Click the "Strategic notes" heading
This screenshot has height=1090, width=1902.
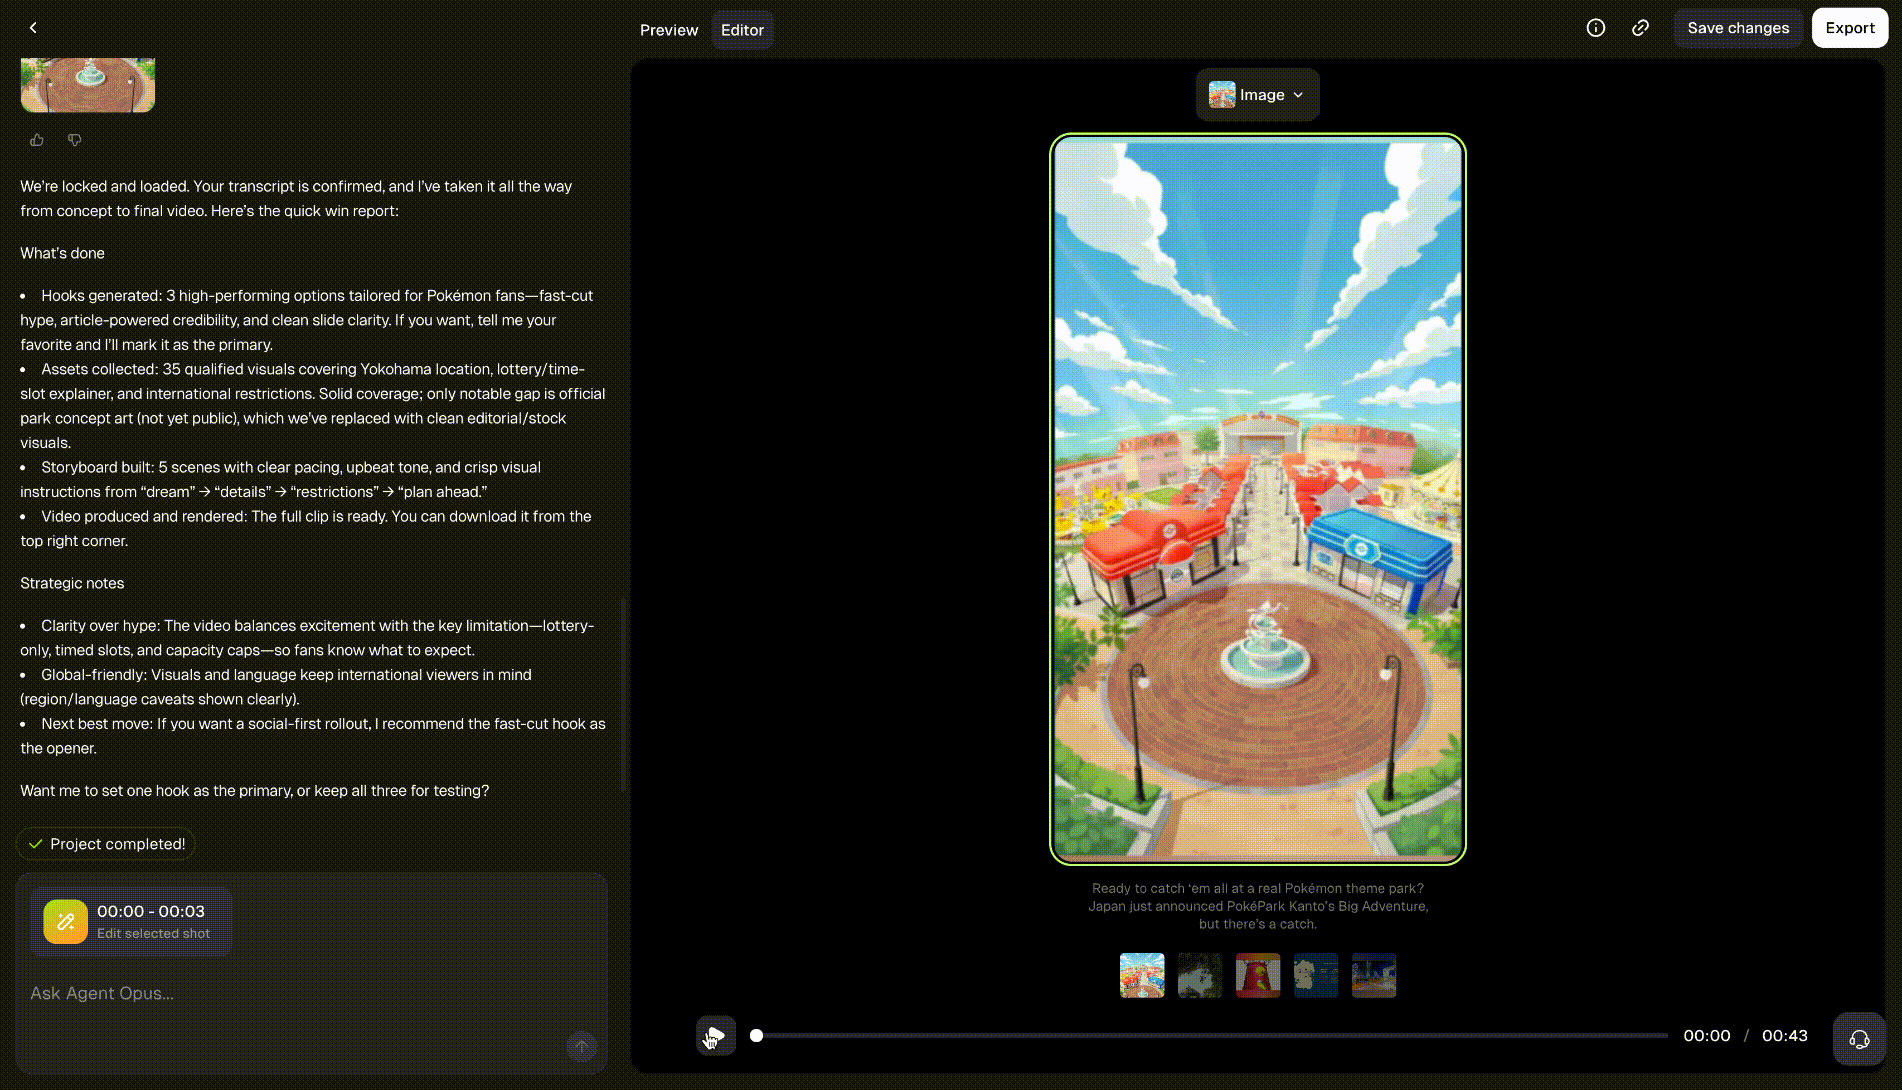point(72,583)
